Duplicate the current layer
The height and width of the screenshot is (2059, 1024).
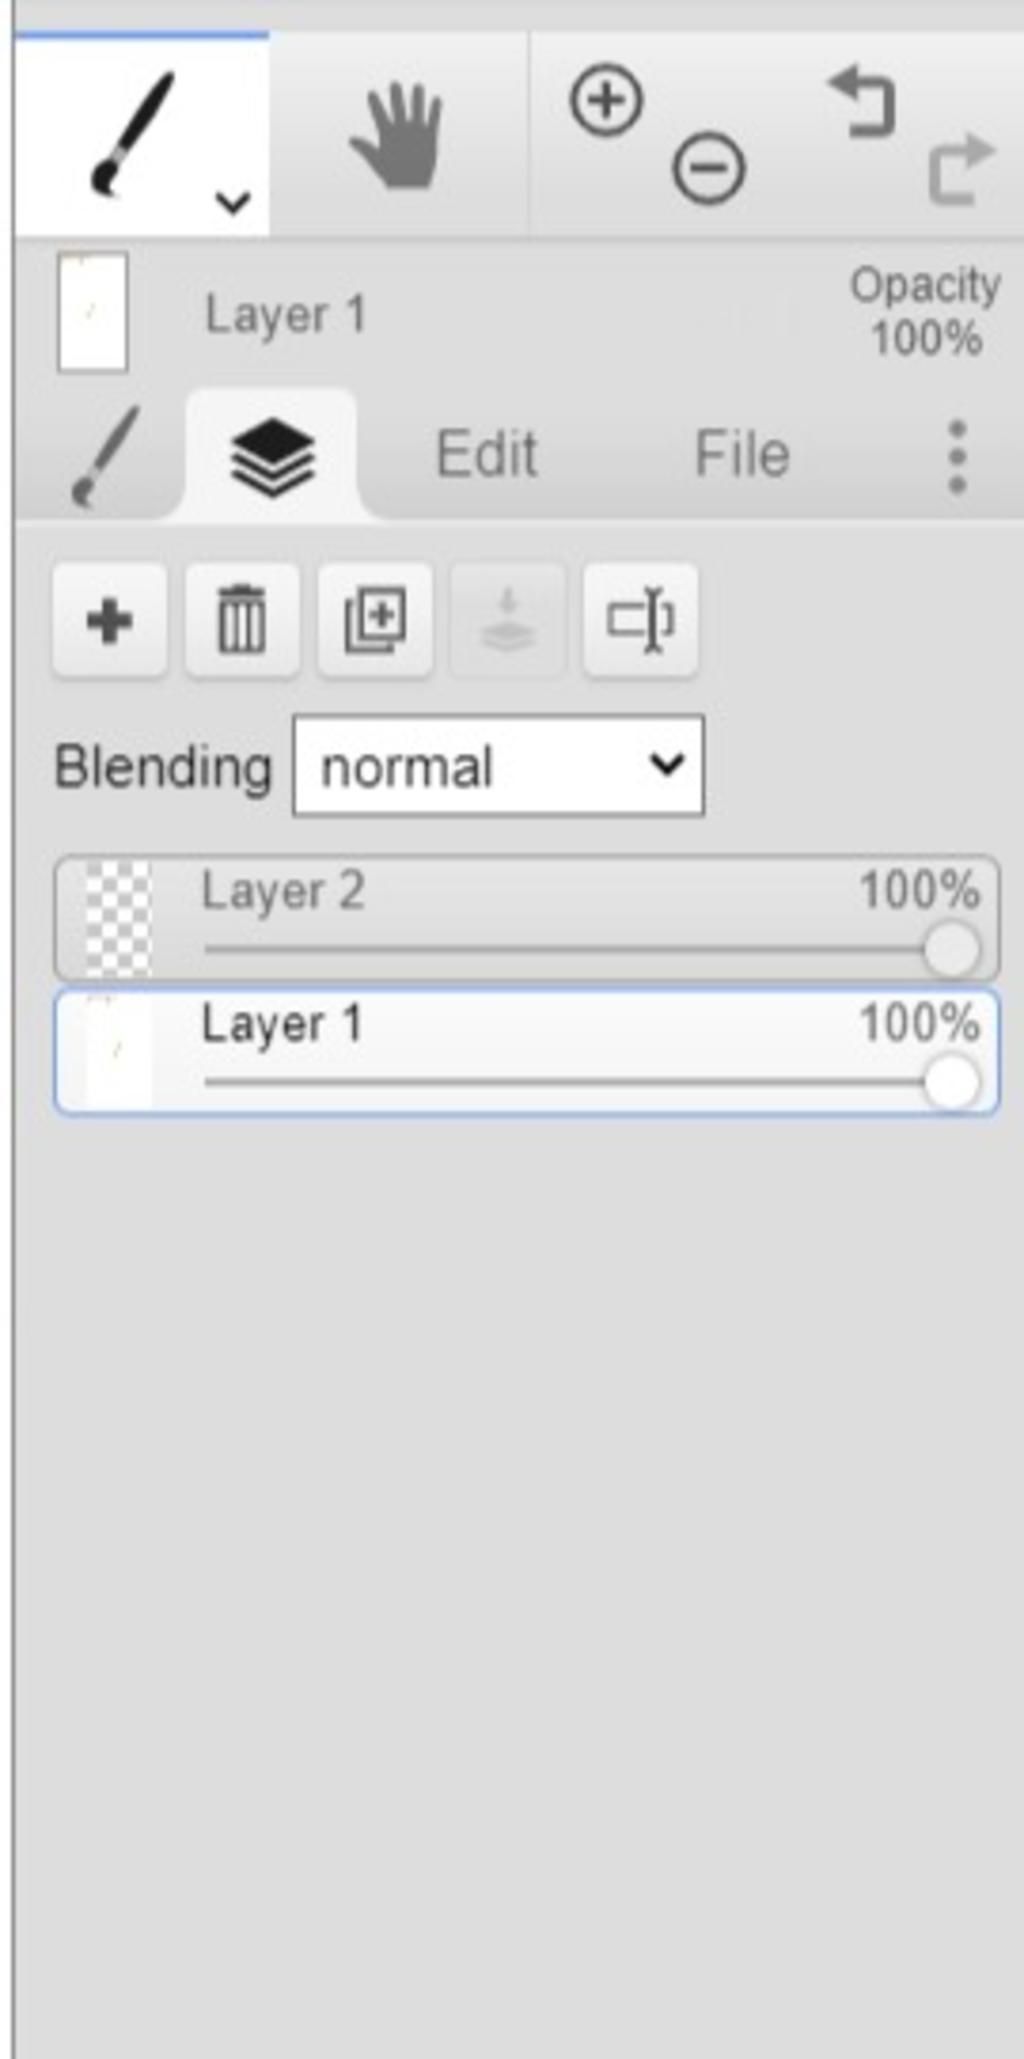pyautogui.click(x=375, y=621)
